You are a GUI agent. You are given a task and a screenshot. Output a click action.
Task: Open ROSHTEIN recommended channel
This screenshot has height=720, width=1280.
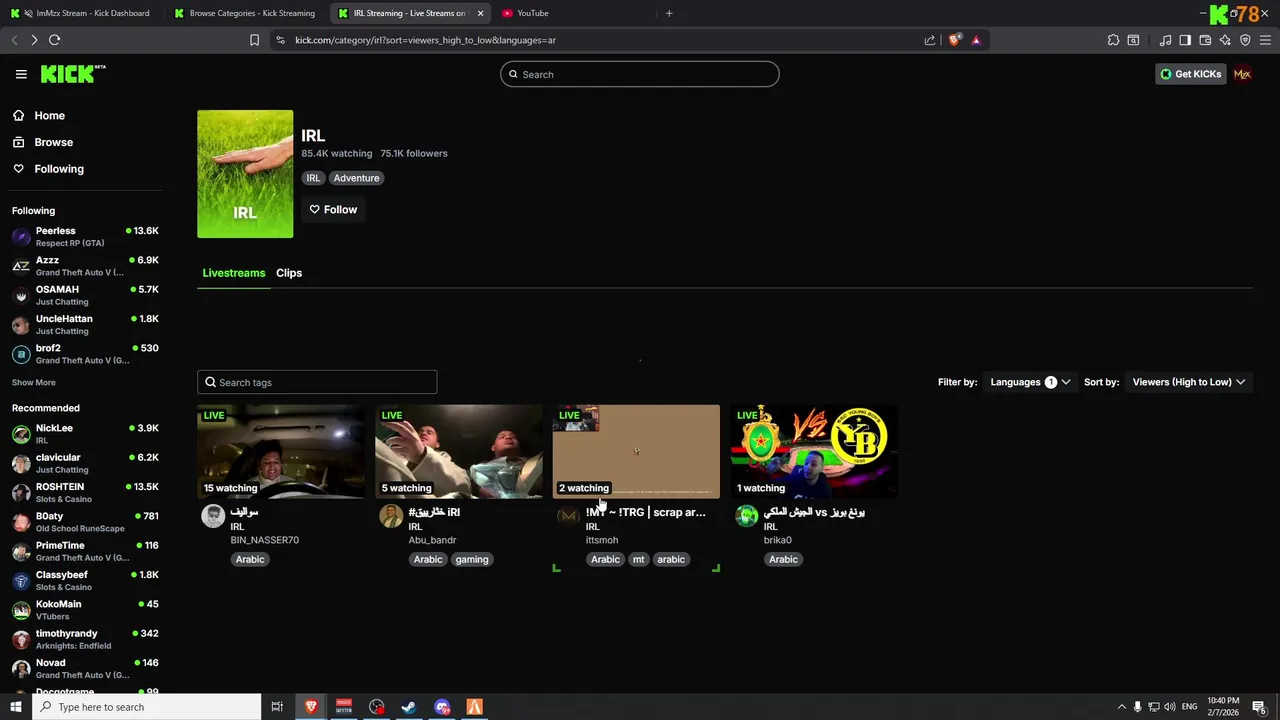pyautogui.click(x=85, y=492)
